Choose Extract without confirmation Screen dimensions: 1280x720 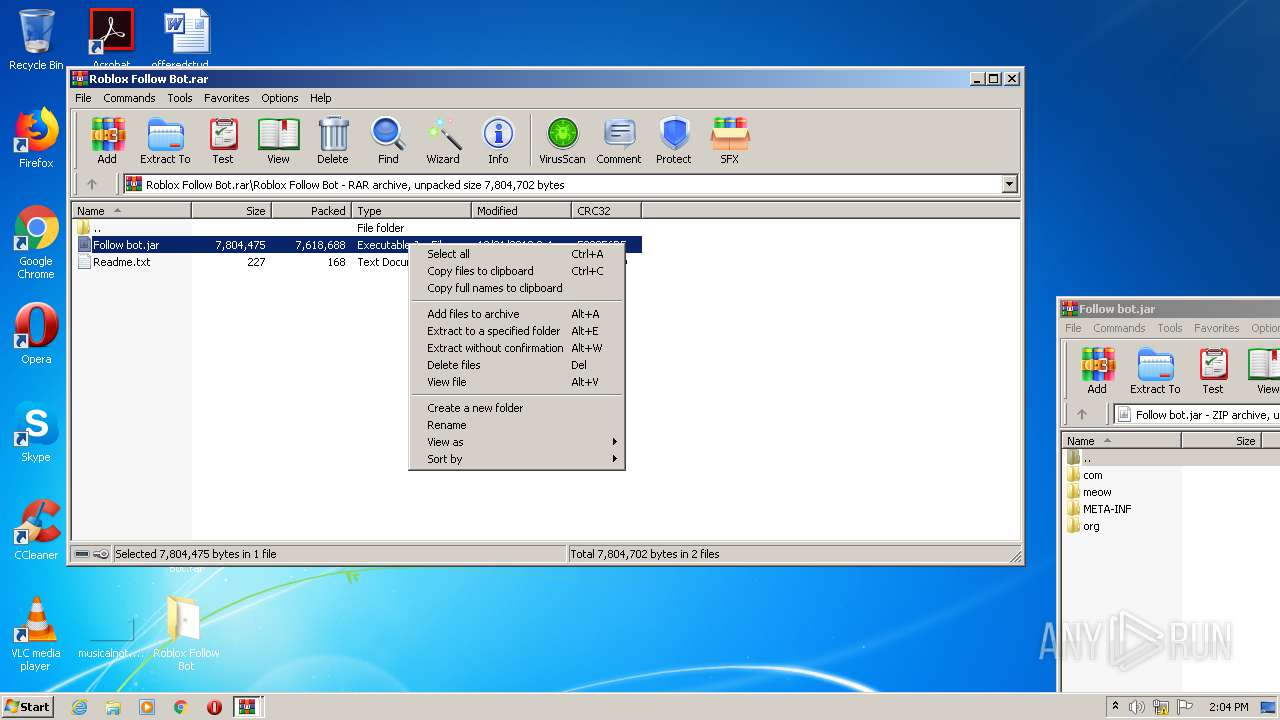(x=517, y=348)
